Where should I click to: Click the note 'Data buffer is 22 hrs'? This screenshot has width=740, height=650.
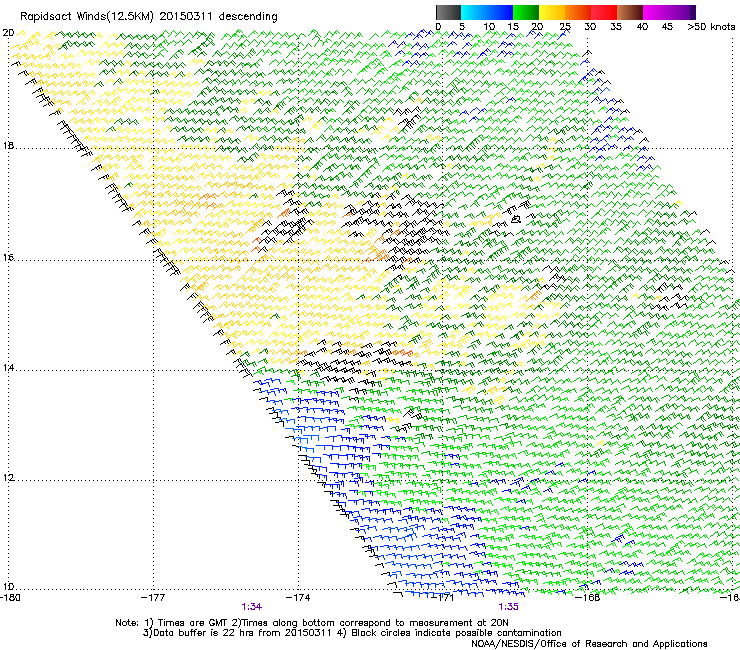pos(205,633)
